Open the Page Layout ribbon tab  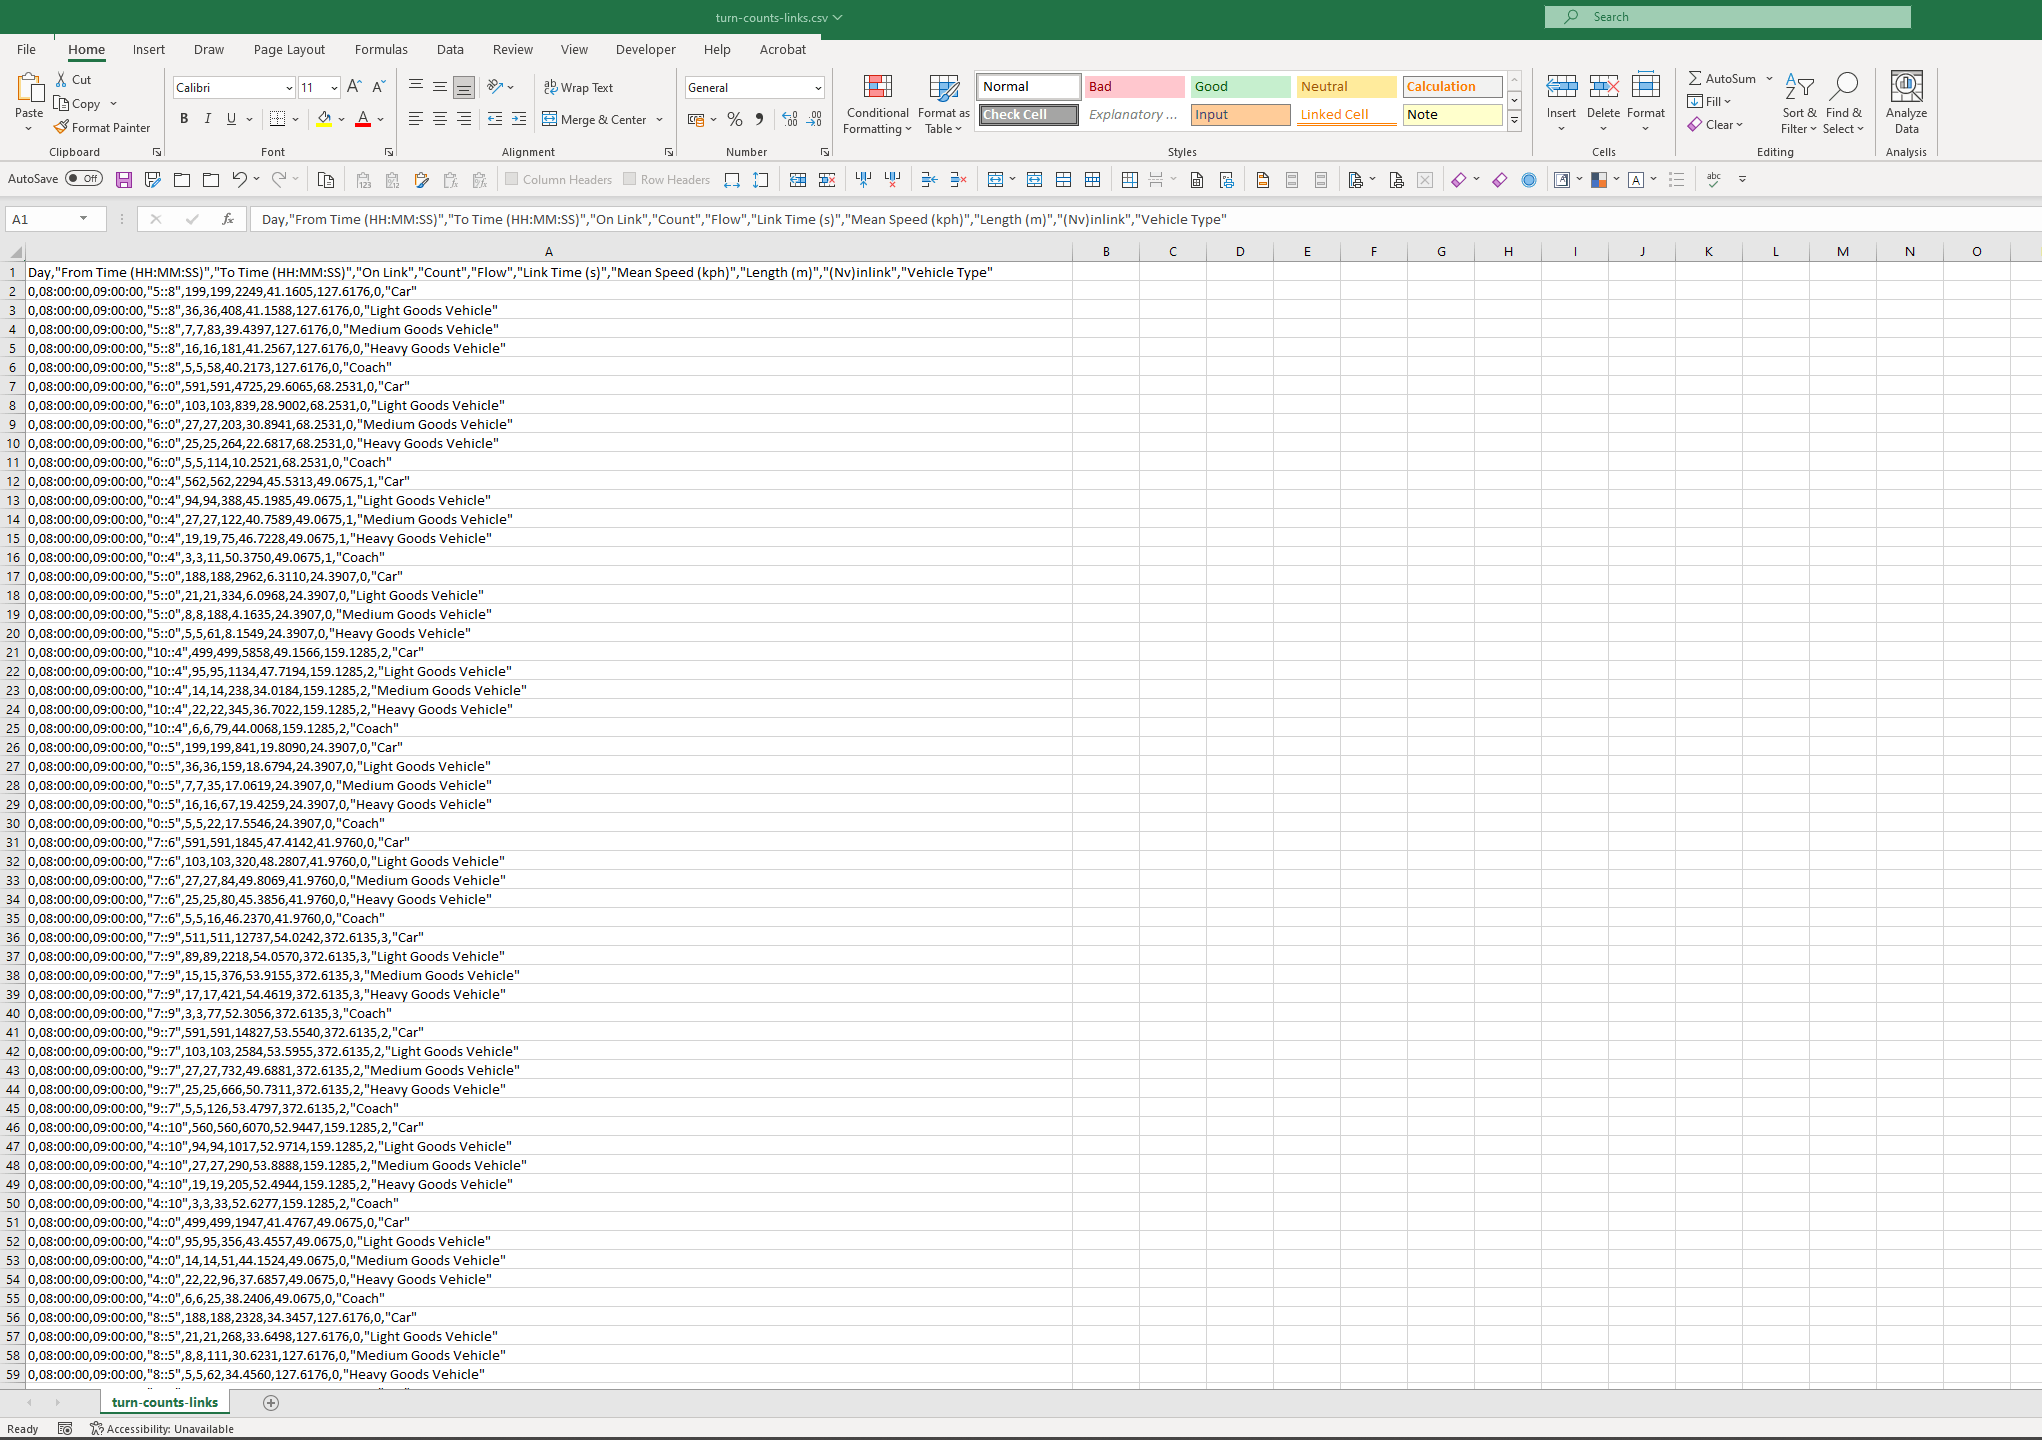coord(289,49)
